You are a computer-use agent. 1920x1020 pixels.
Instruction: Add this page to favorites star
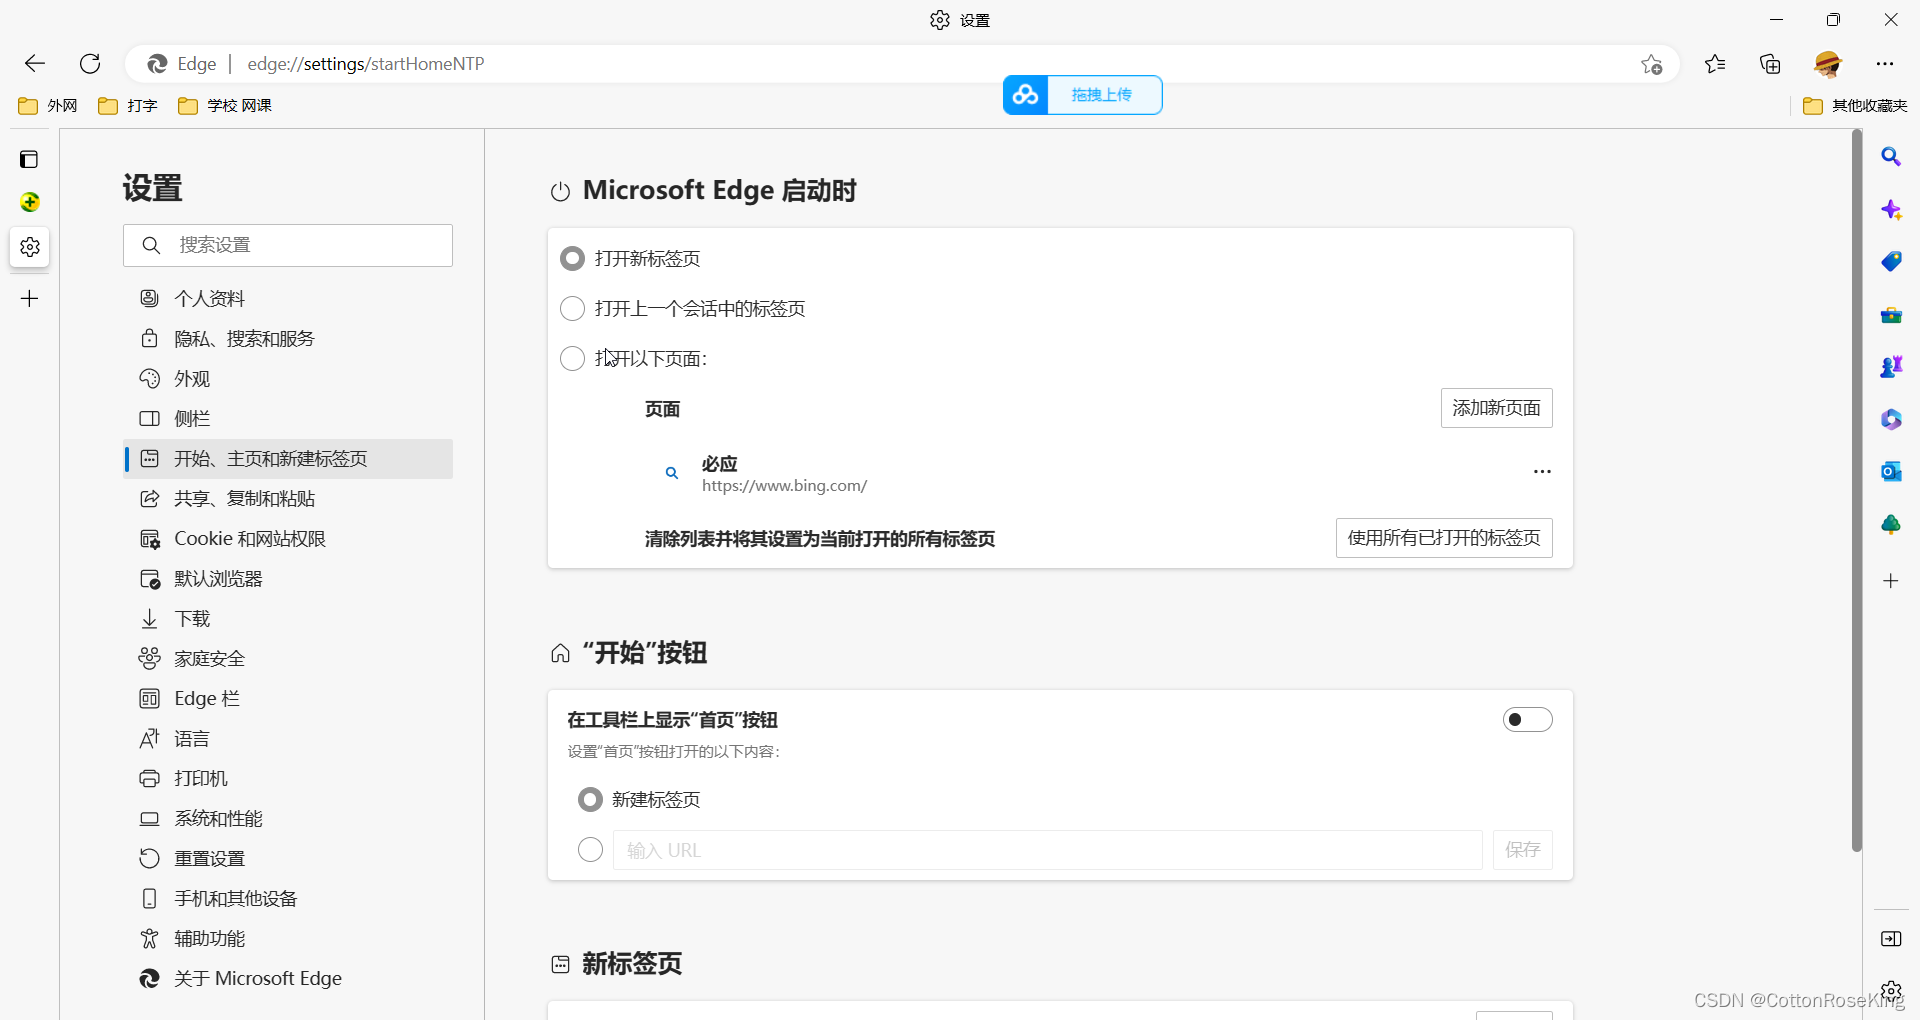(x=1651, y=64)
